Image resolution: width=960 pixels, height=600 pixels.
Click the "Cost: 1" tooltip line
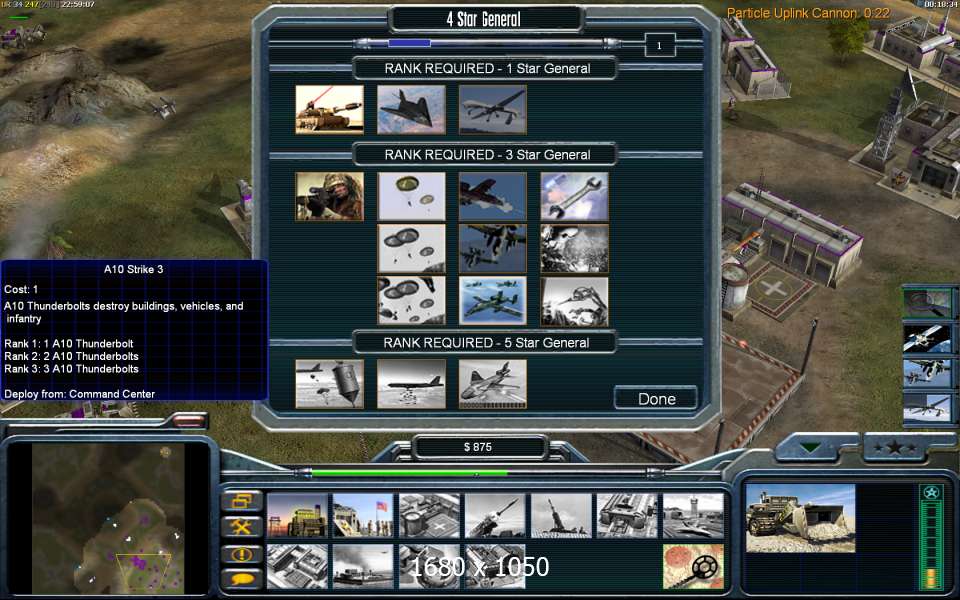tap(21, 290)
